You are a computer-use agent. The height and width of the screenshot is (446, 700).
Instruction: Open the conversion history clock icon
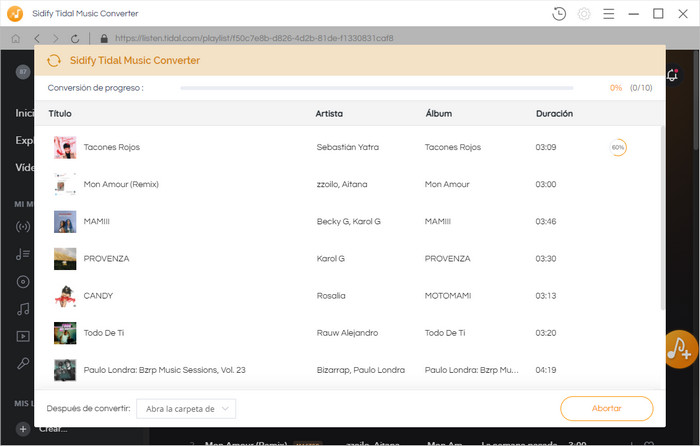[559, 14]
